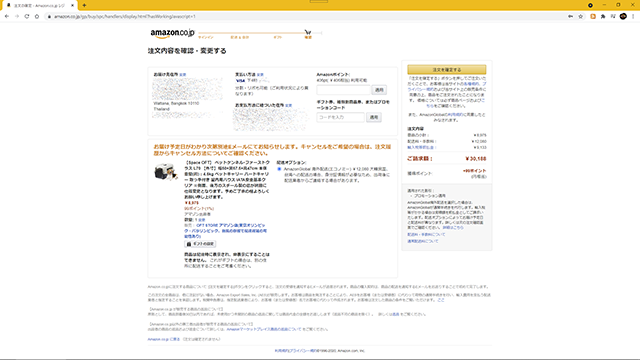Change item quantity via 変更 link

click(202, 220)
